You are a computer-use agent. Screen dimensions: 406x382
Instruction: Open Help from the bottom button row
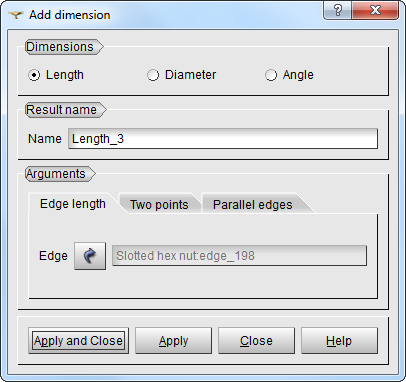click(x=339, y=341)
